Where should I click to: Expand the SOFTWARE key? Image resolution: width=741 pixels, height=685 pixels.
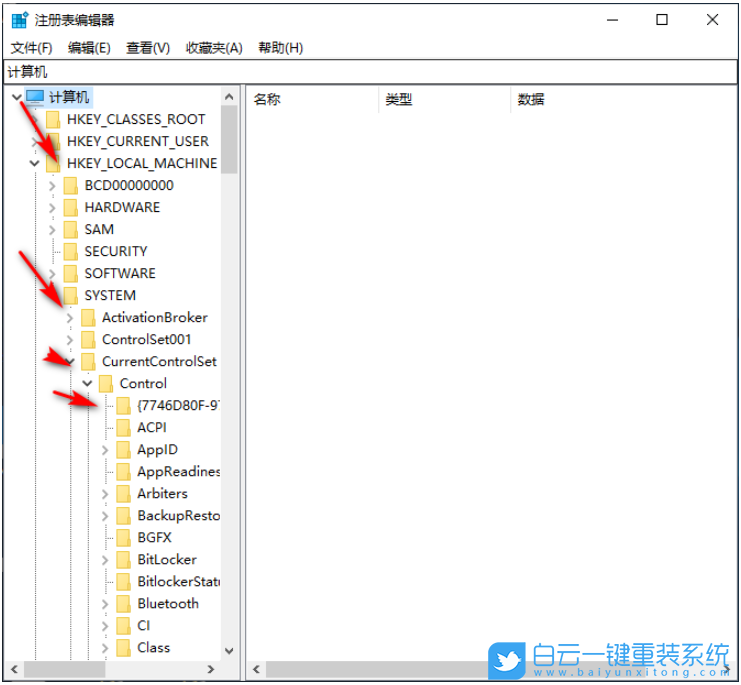pyautogui.click(x=52, y=274)
